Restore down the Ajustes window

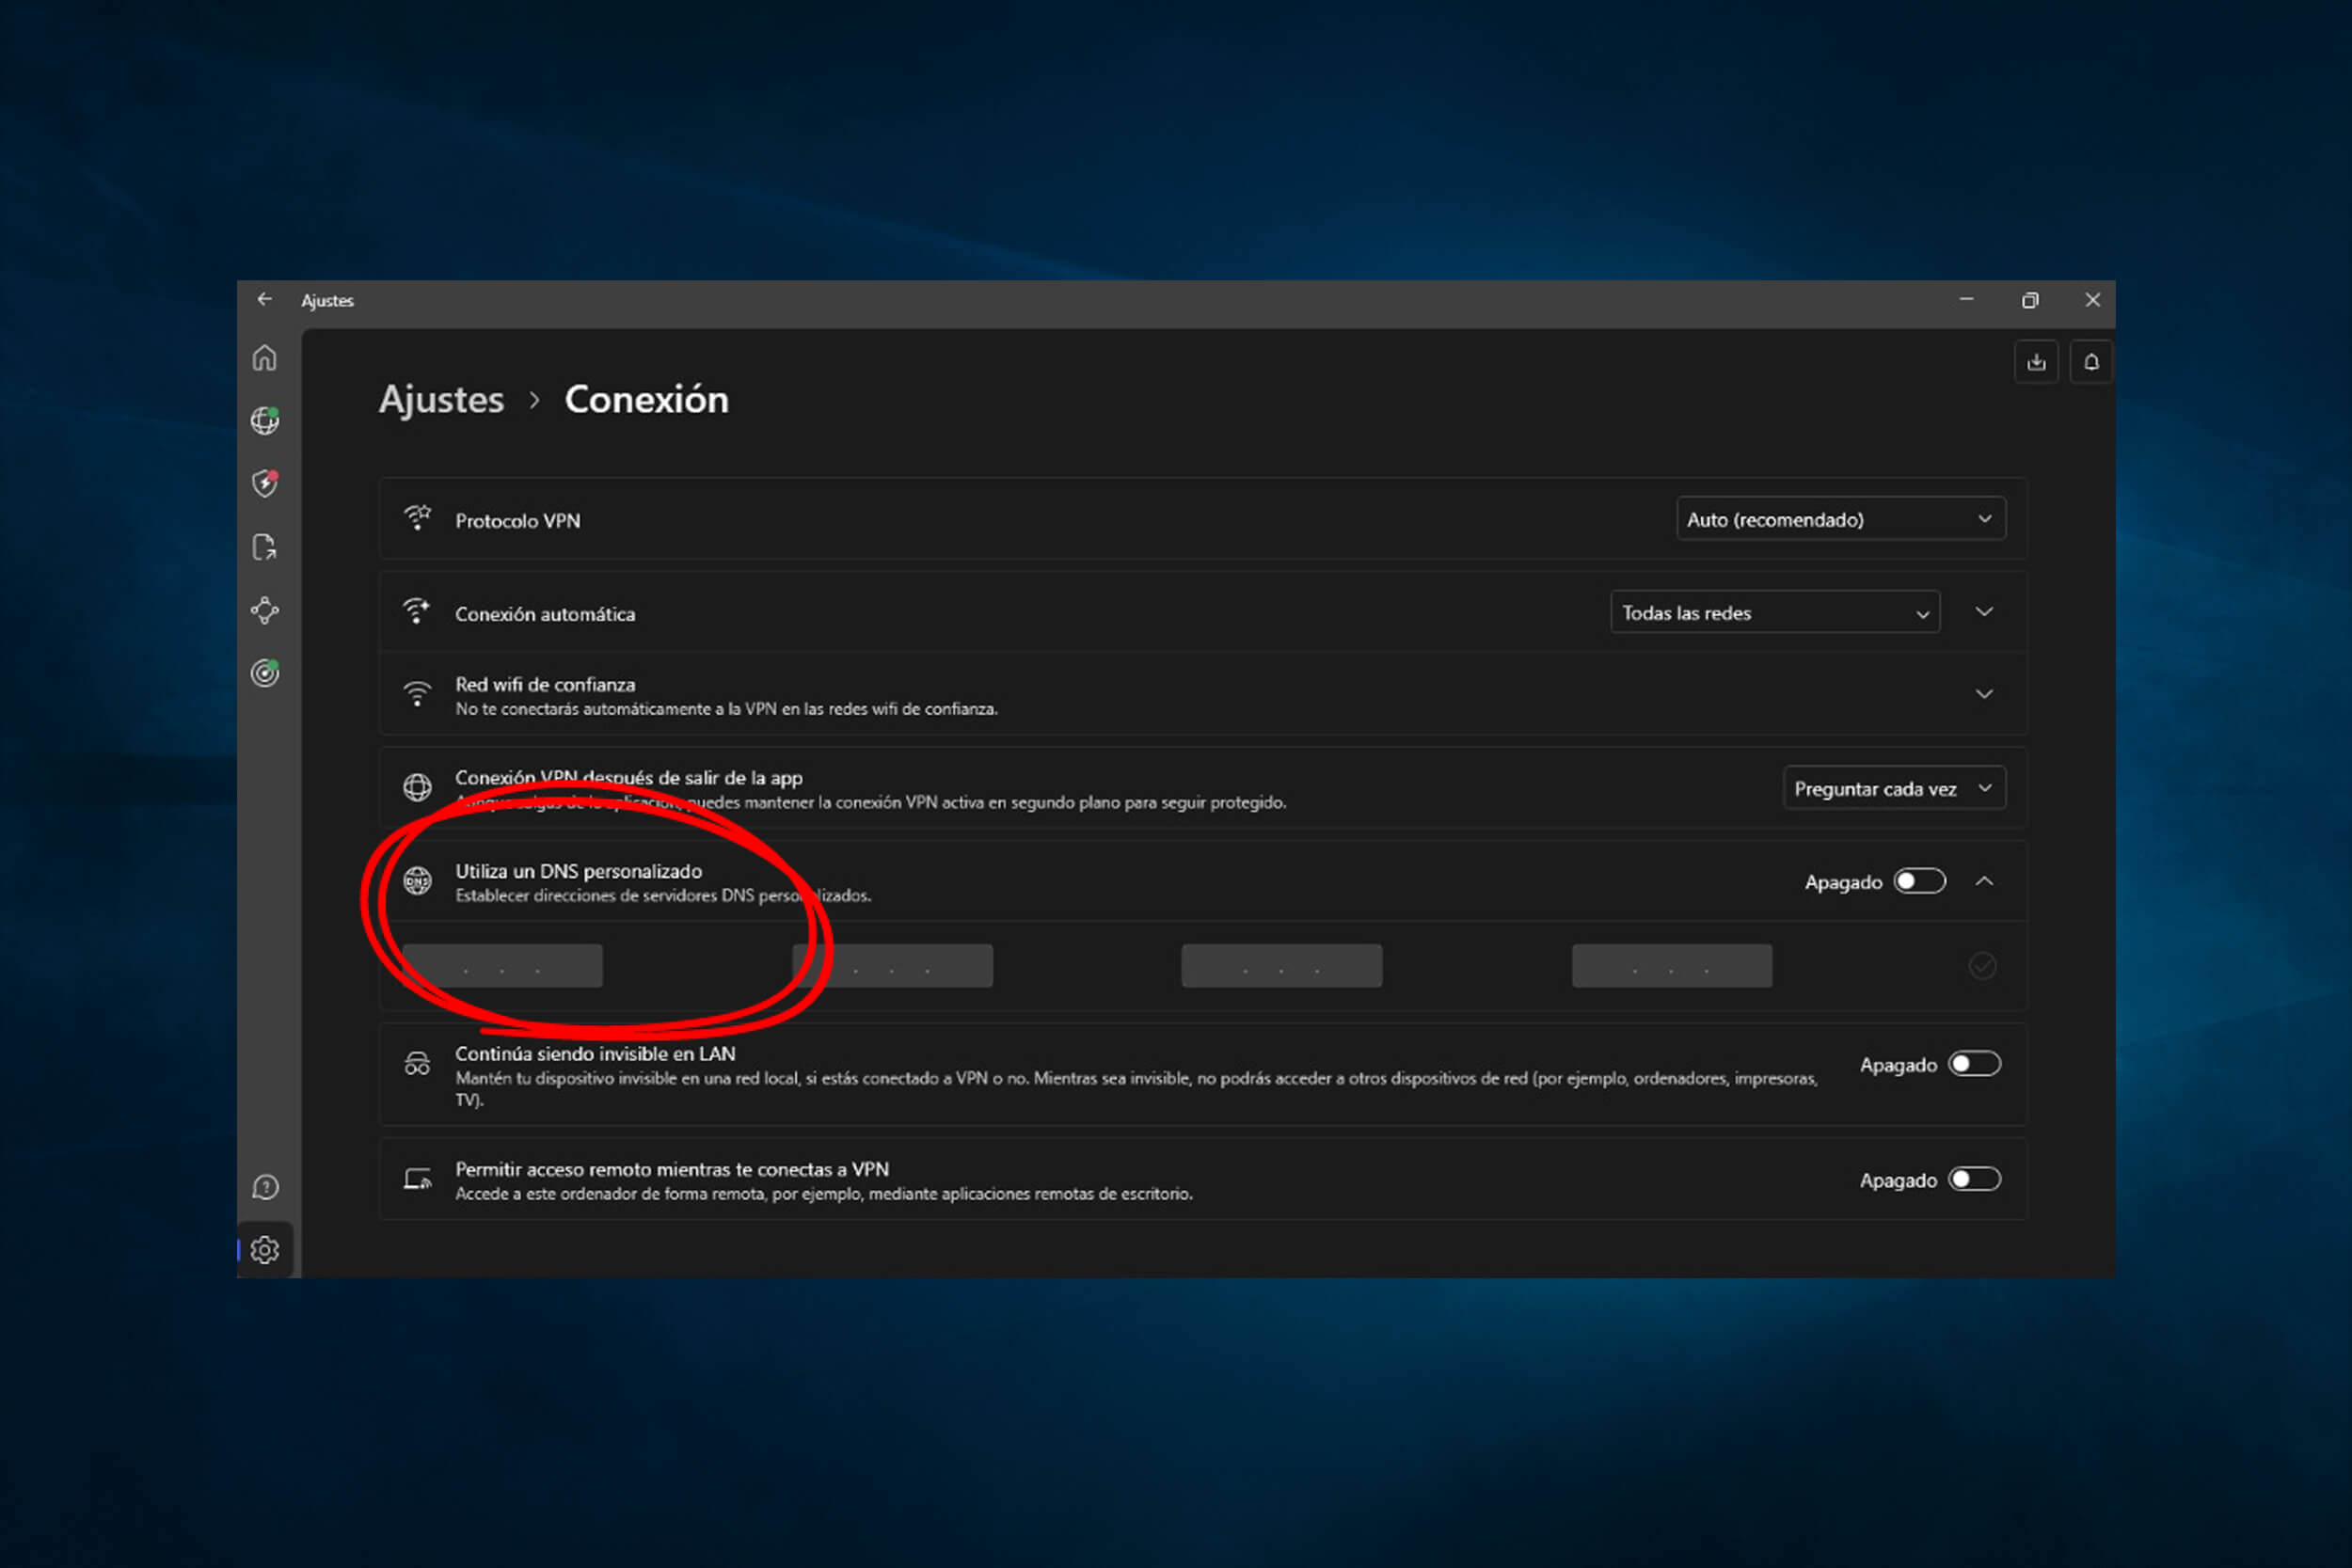tap(2029, 300)
